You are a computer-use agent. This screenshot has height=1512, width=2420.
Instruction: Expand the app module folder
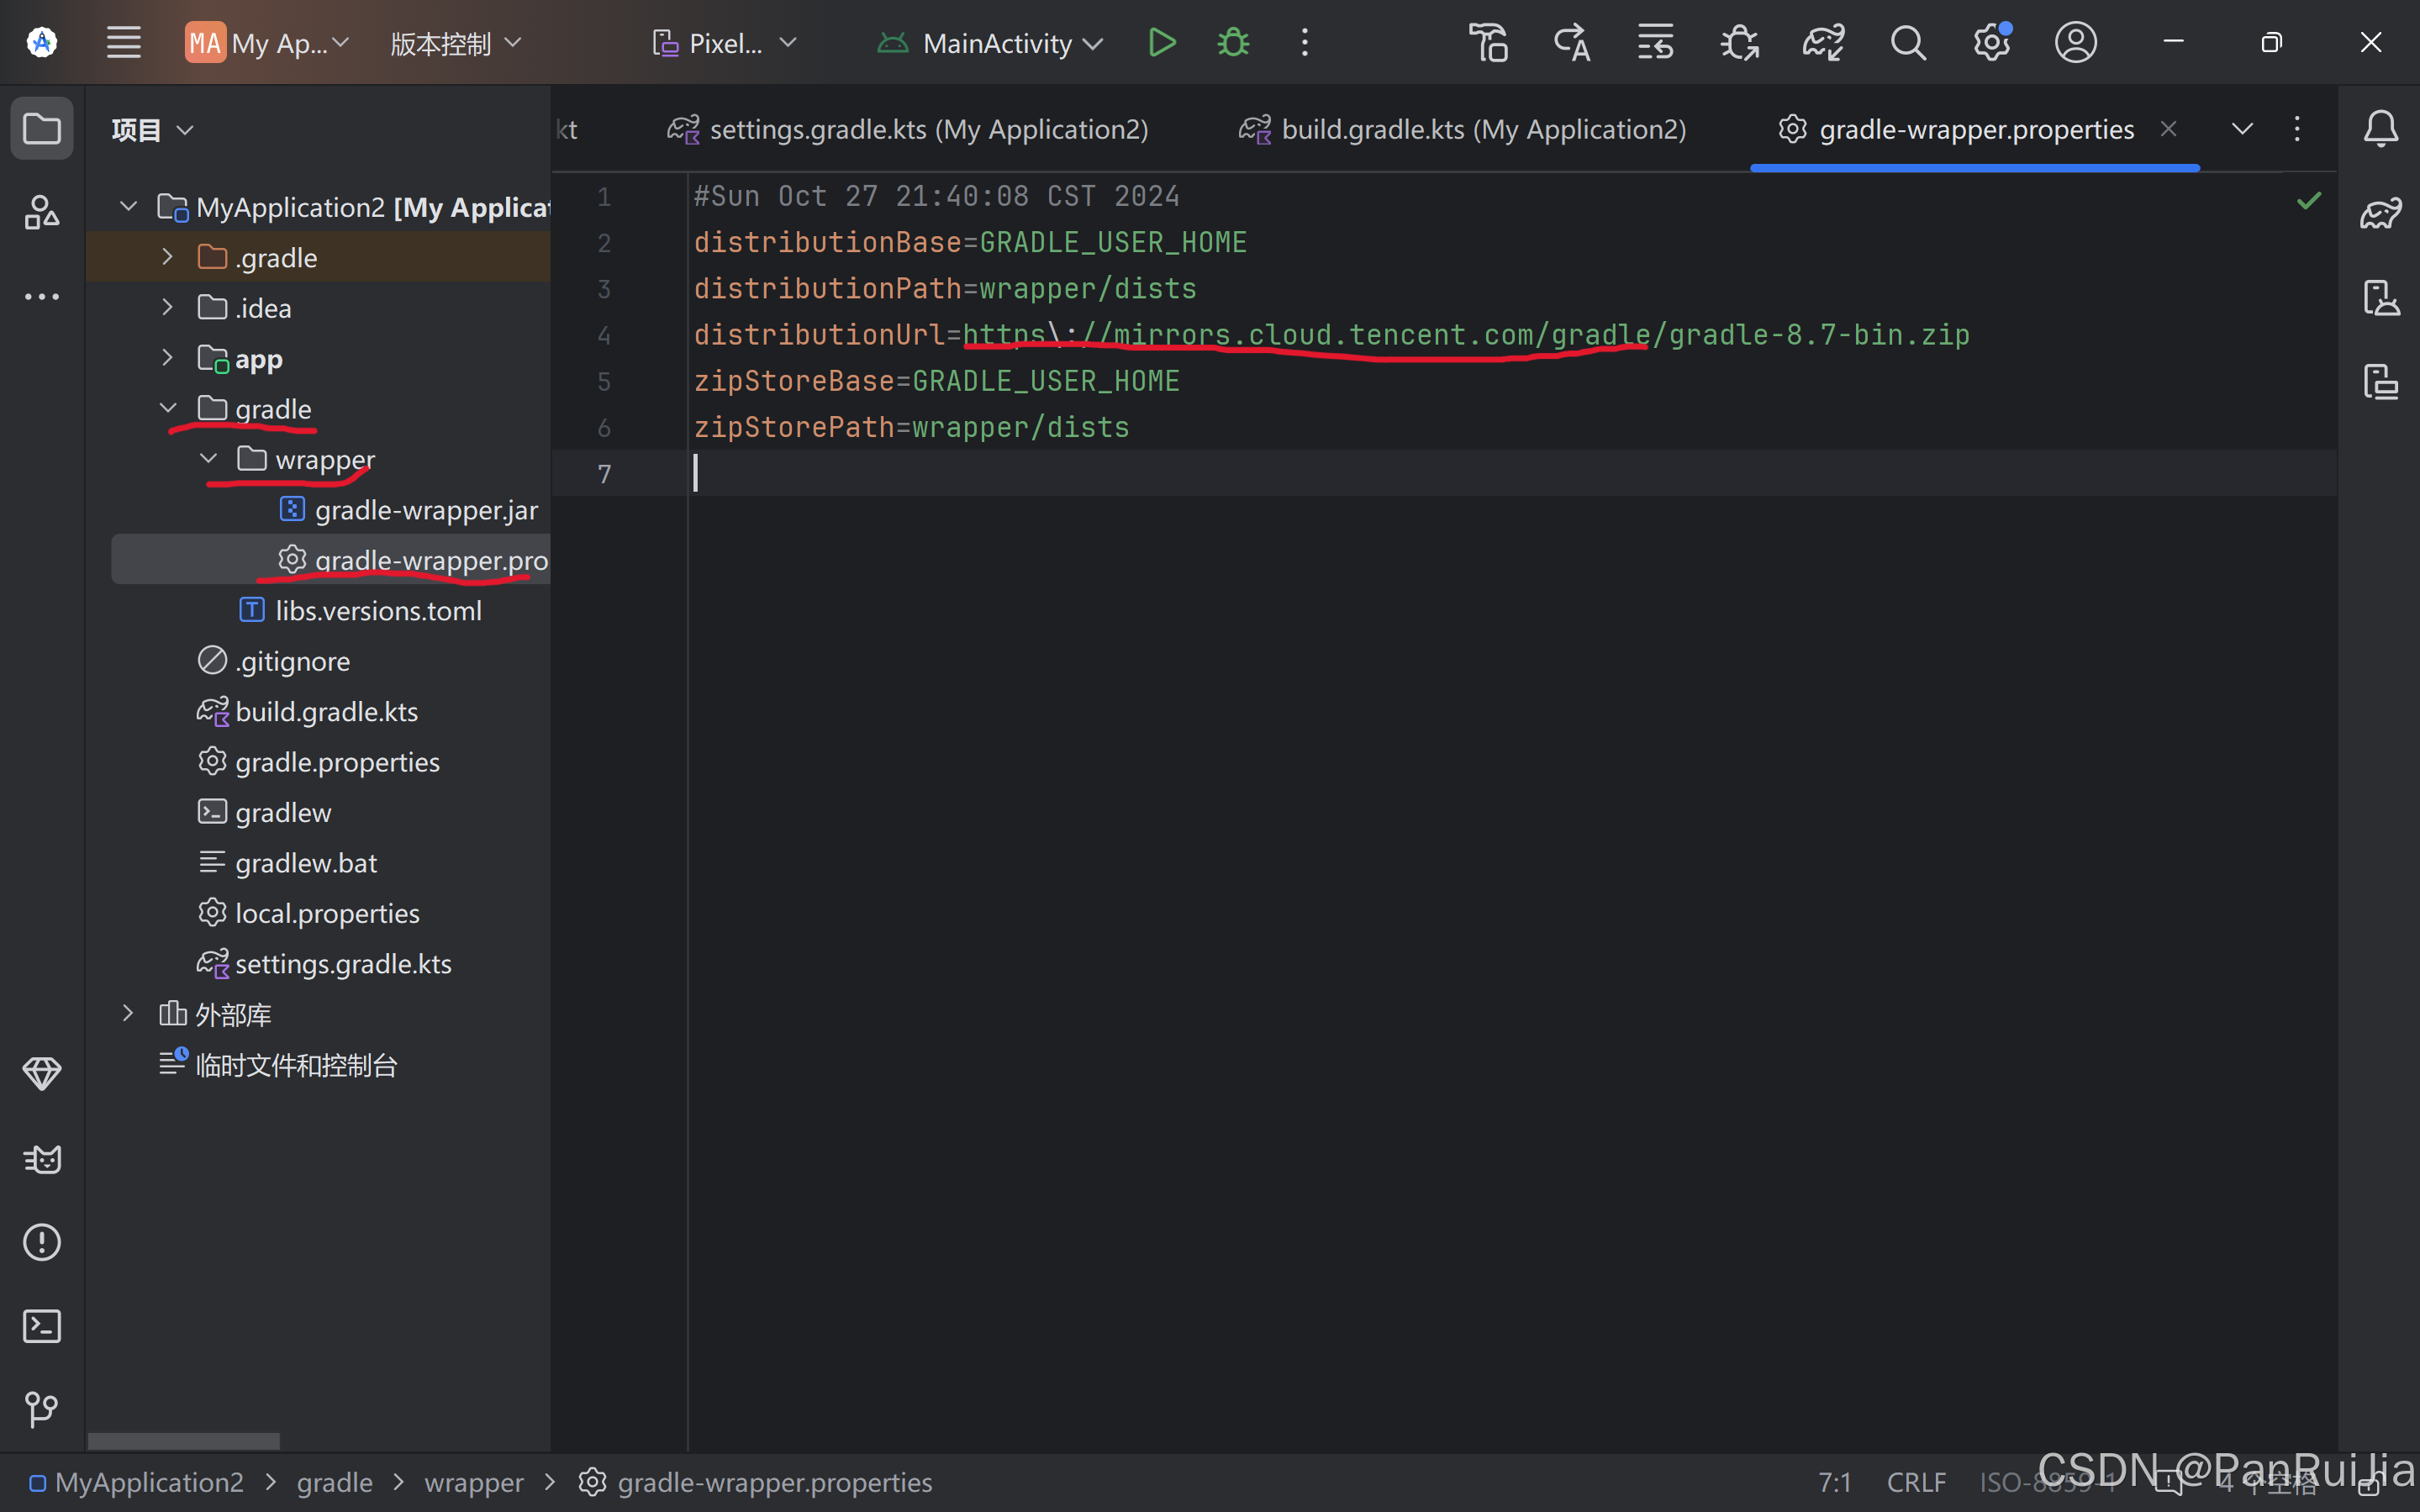168,358
